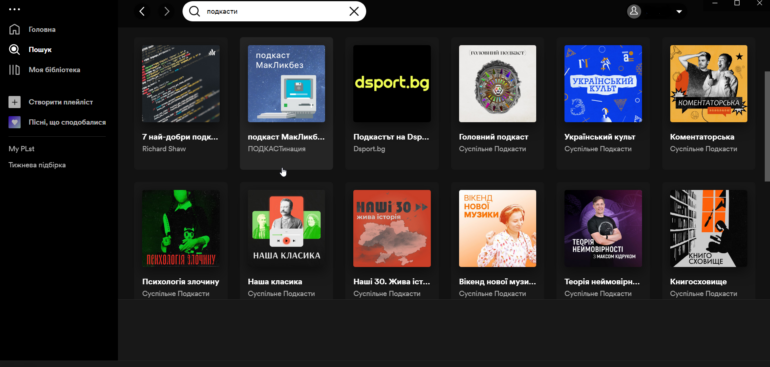Open the Психологія злочину cover art
The height and width of the screenshot is (367, 770).
[181, 228]
